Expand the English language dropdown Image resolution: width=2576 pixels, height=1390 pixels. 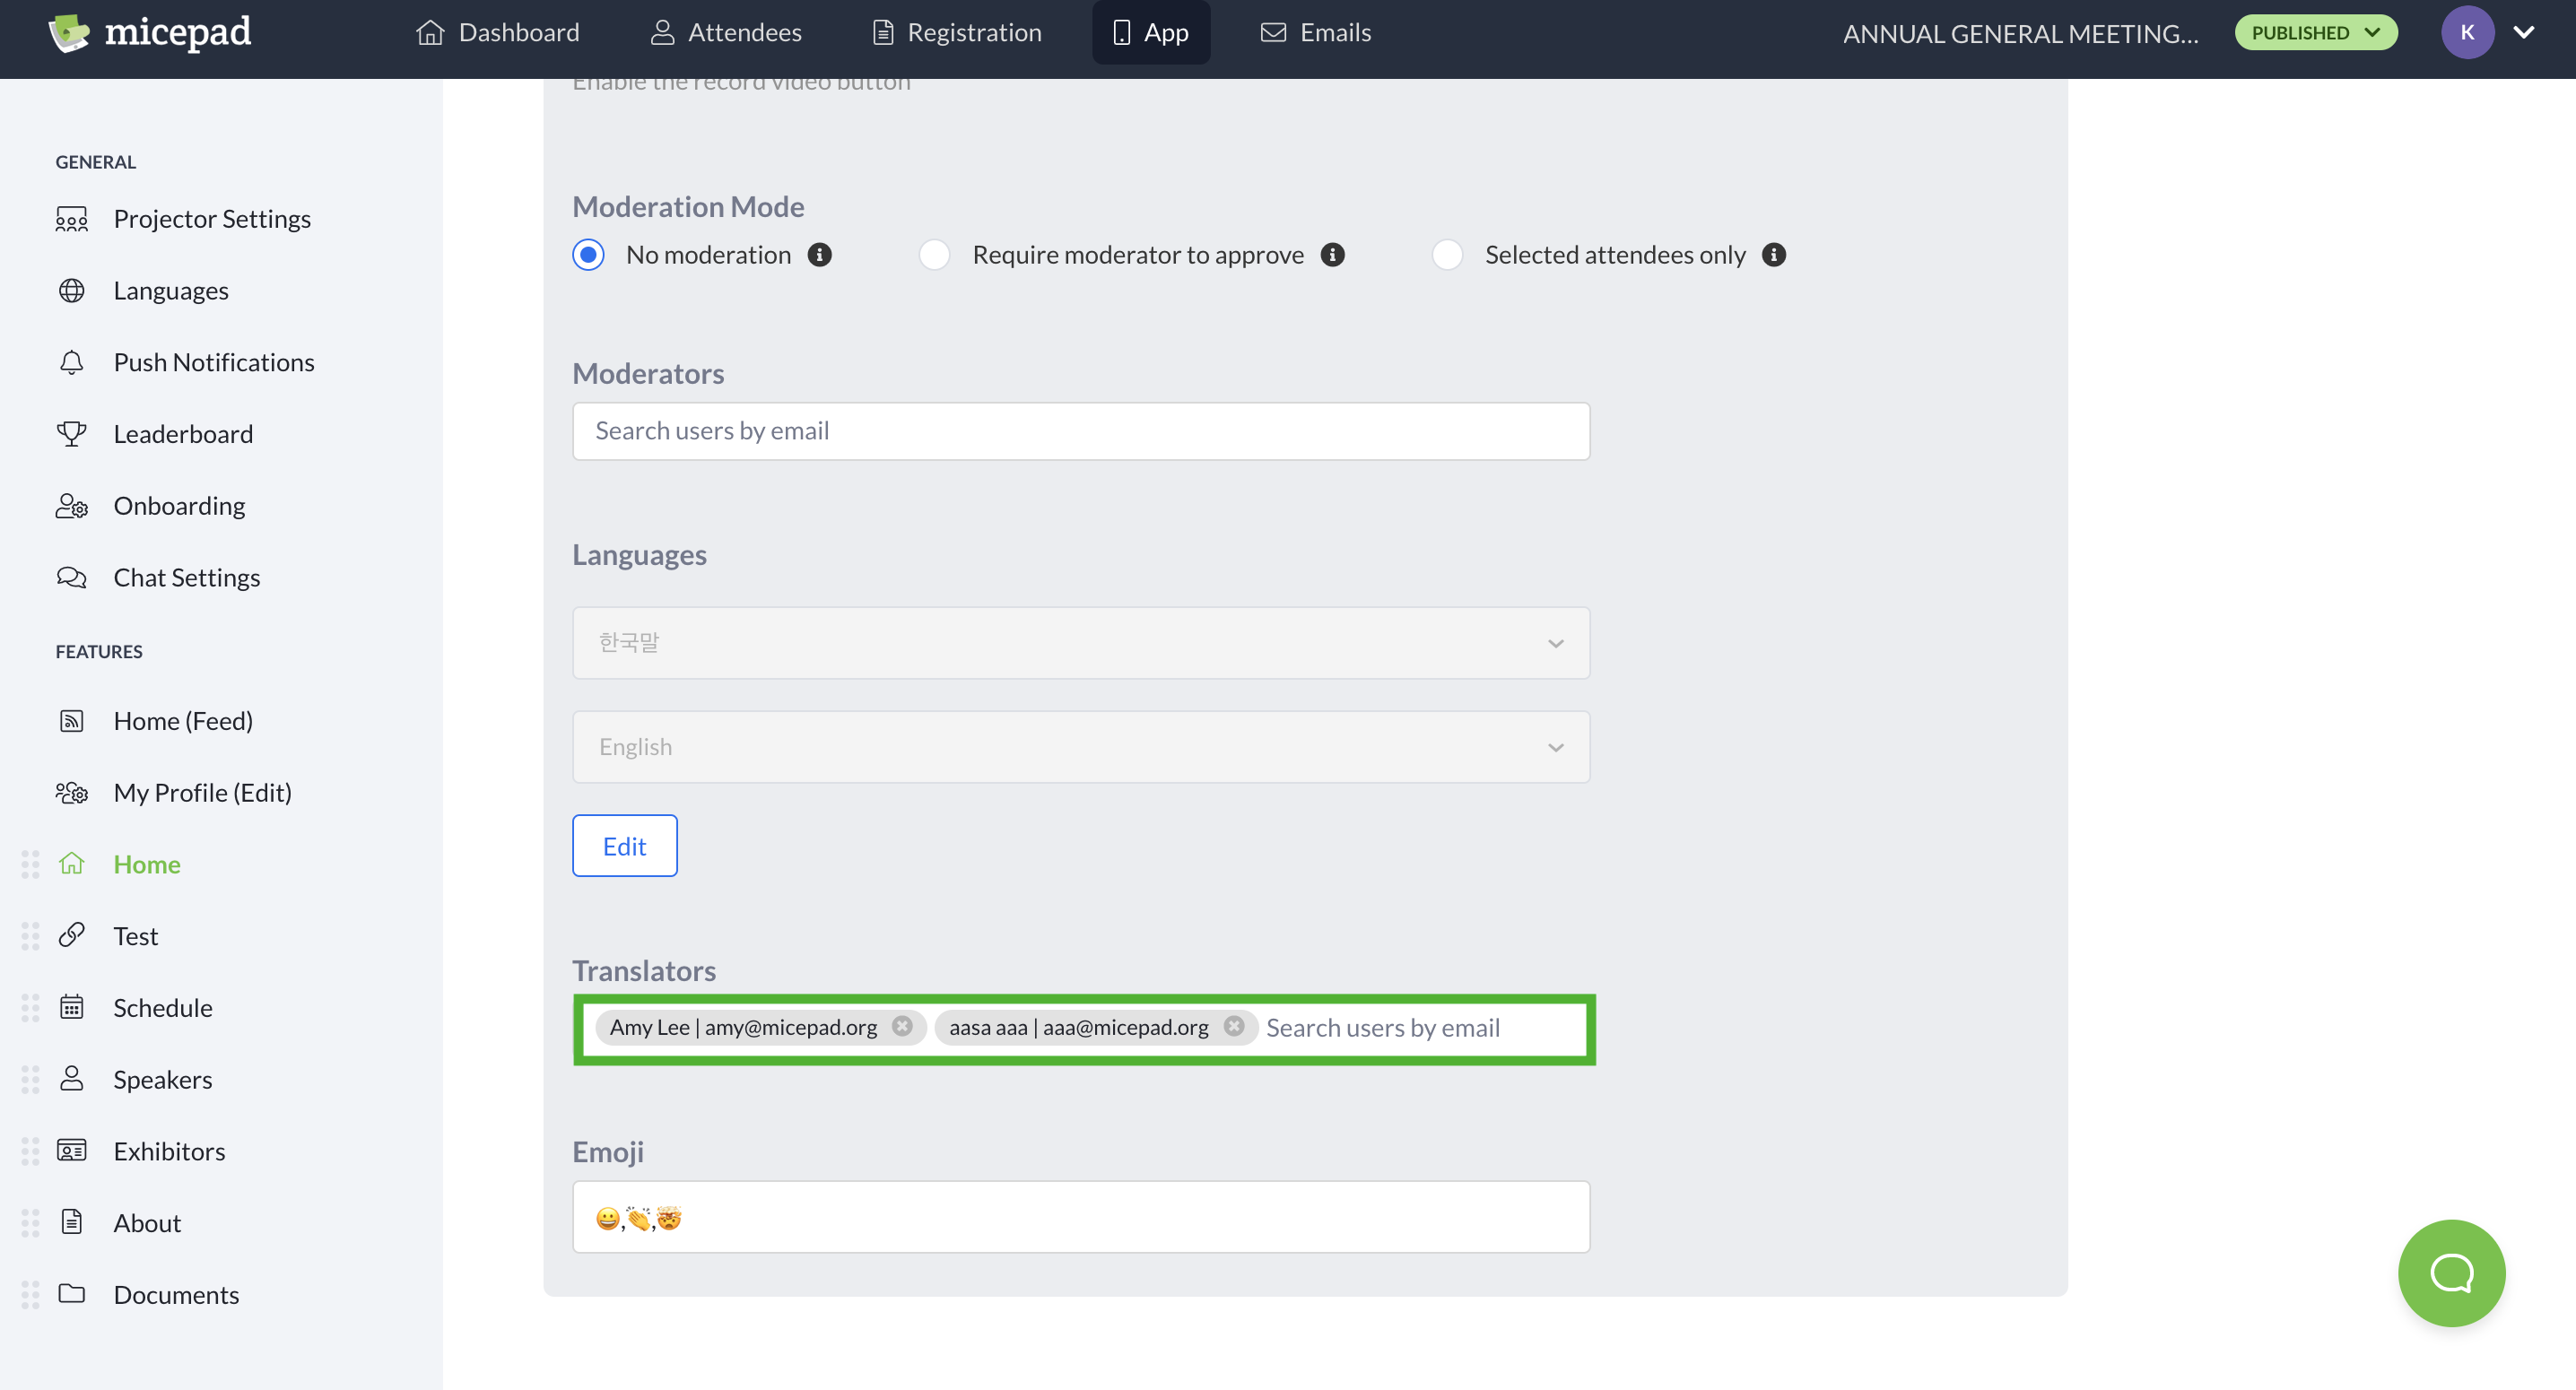(x=1080, y=747)
